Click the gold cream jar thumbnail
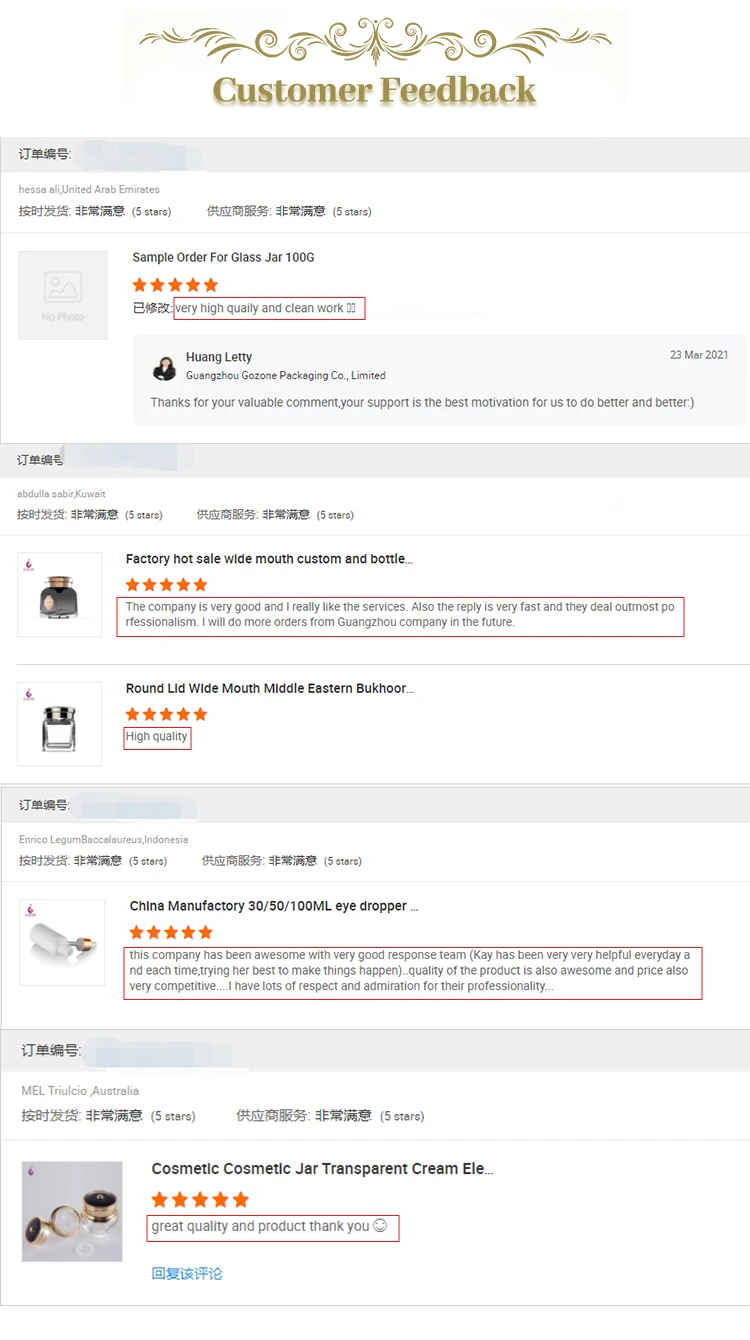This screenshot has height=1340, width=750. coord(72,1211)
